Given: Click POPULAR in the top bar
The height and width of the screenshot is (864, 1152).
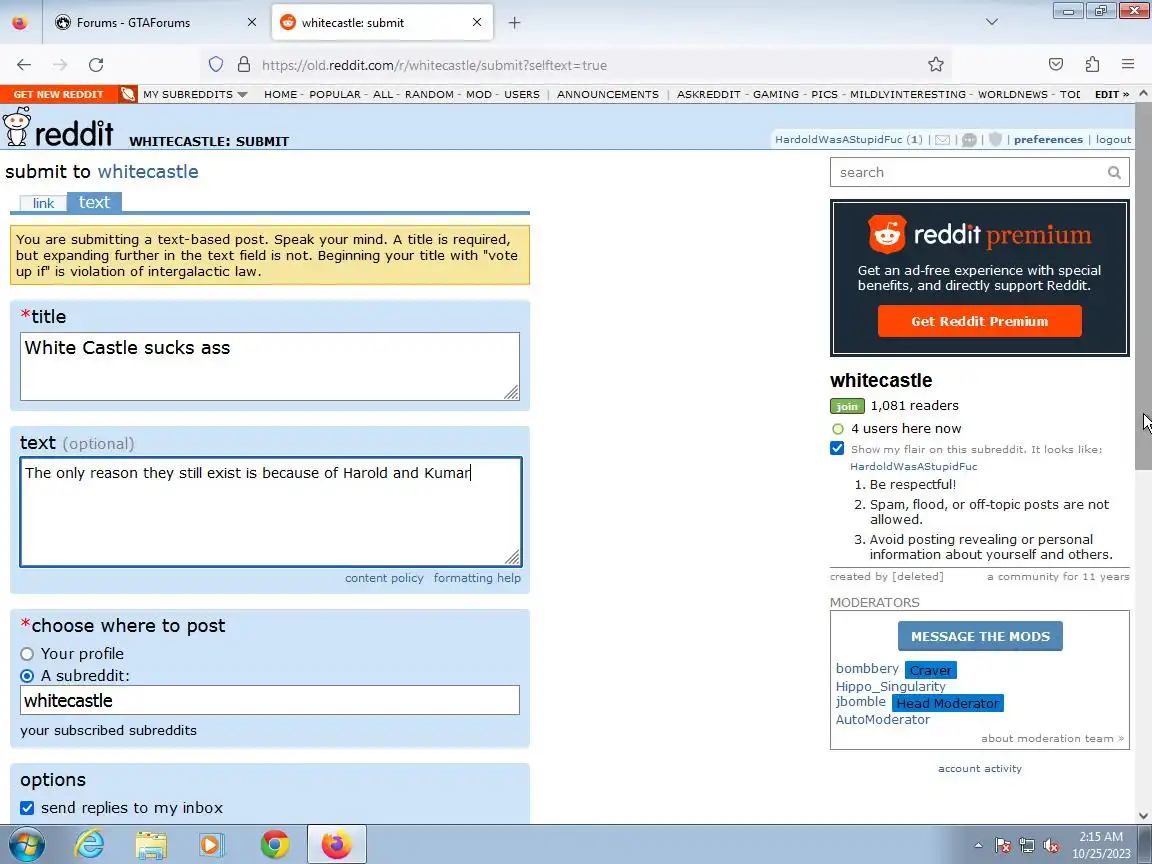Looking at the screenshot, I should click(335, 94).
